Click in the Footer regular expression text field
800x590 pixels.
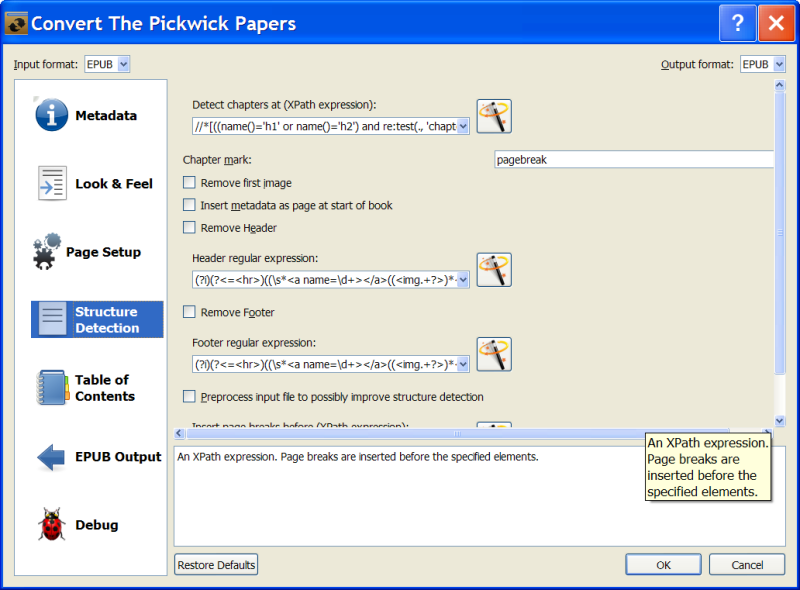[325, 364]
